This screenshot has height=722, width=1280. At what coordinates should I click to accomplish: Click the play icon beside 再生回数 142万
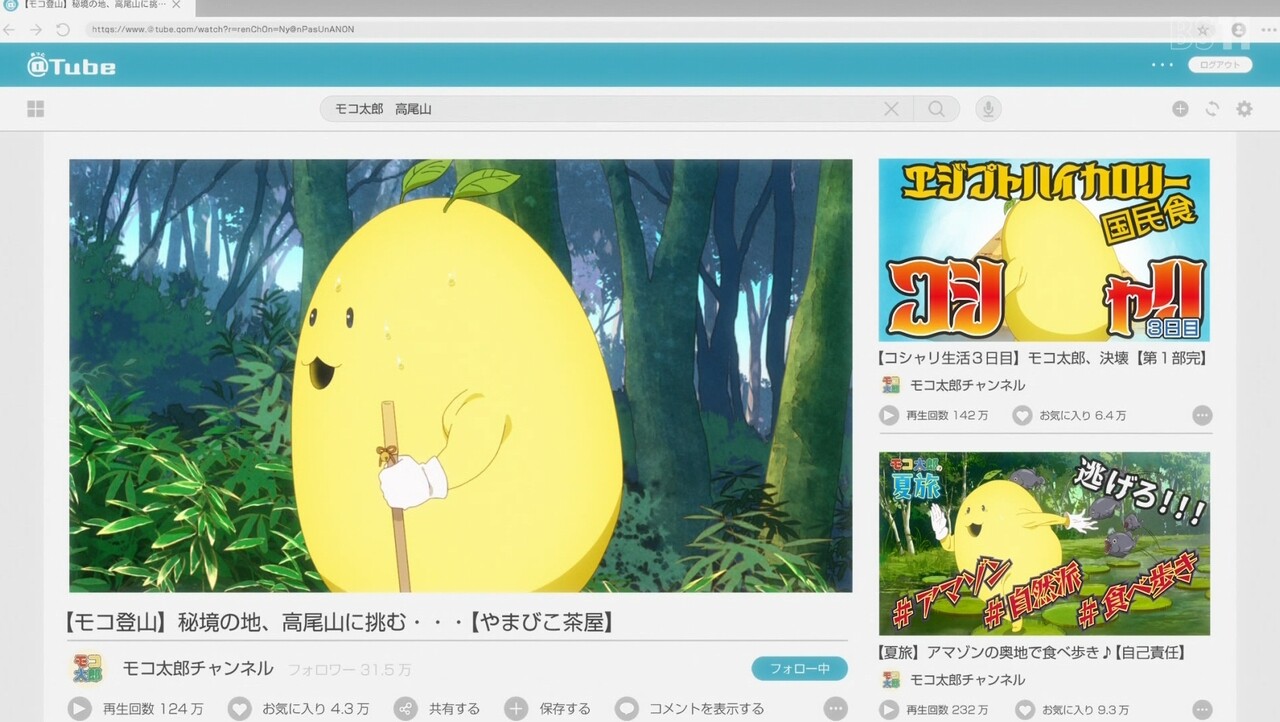[889, 415]
